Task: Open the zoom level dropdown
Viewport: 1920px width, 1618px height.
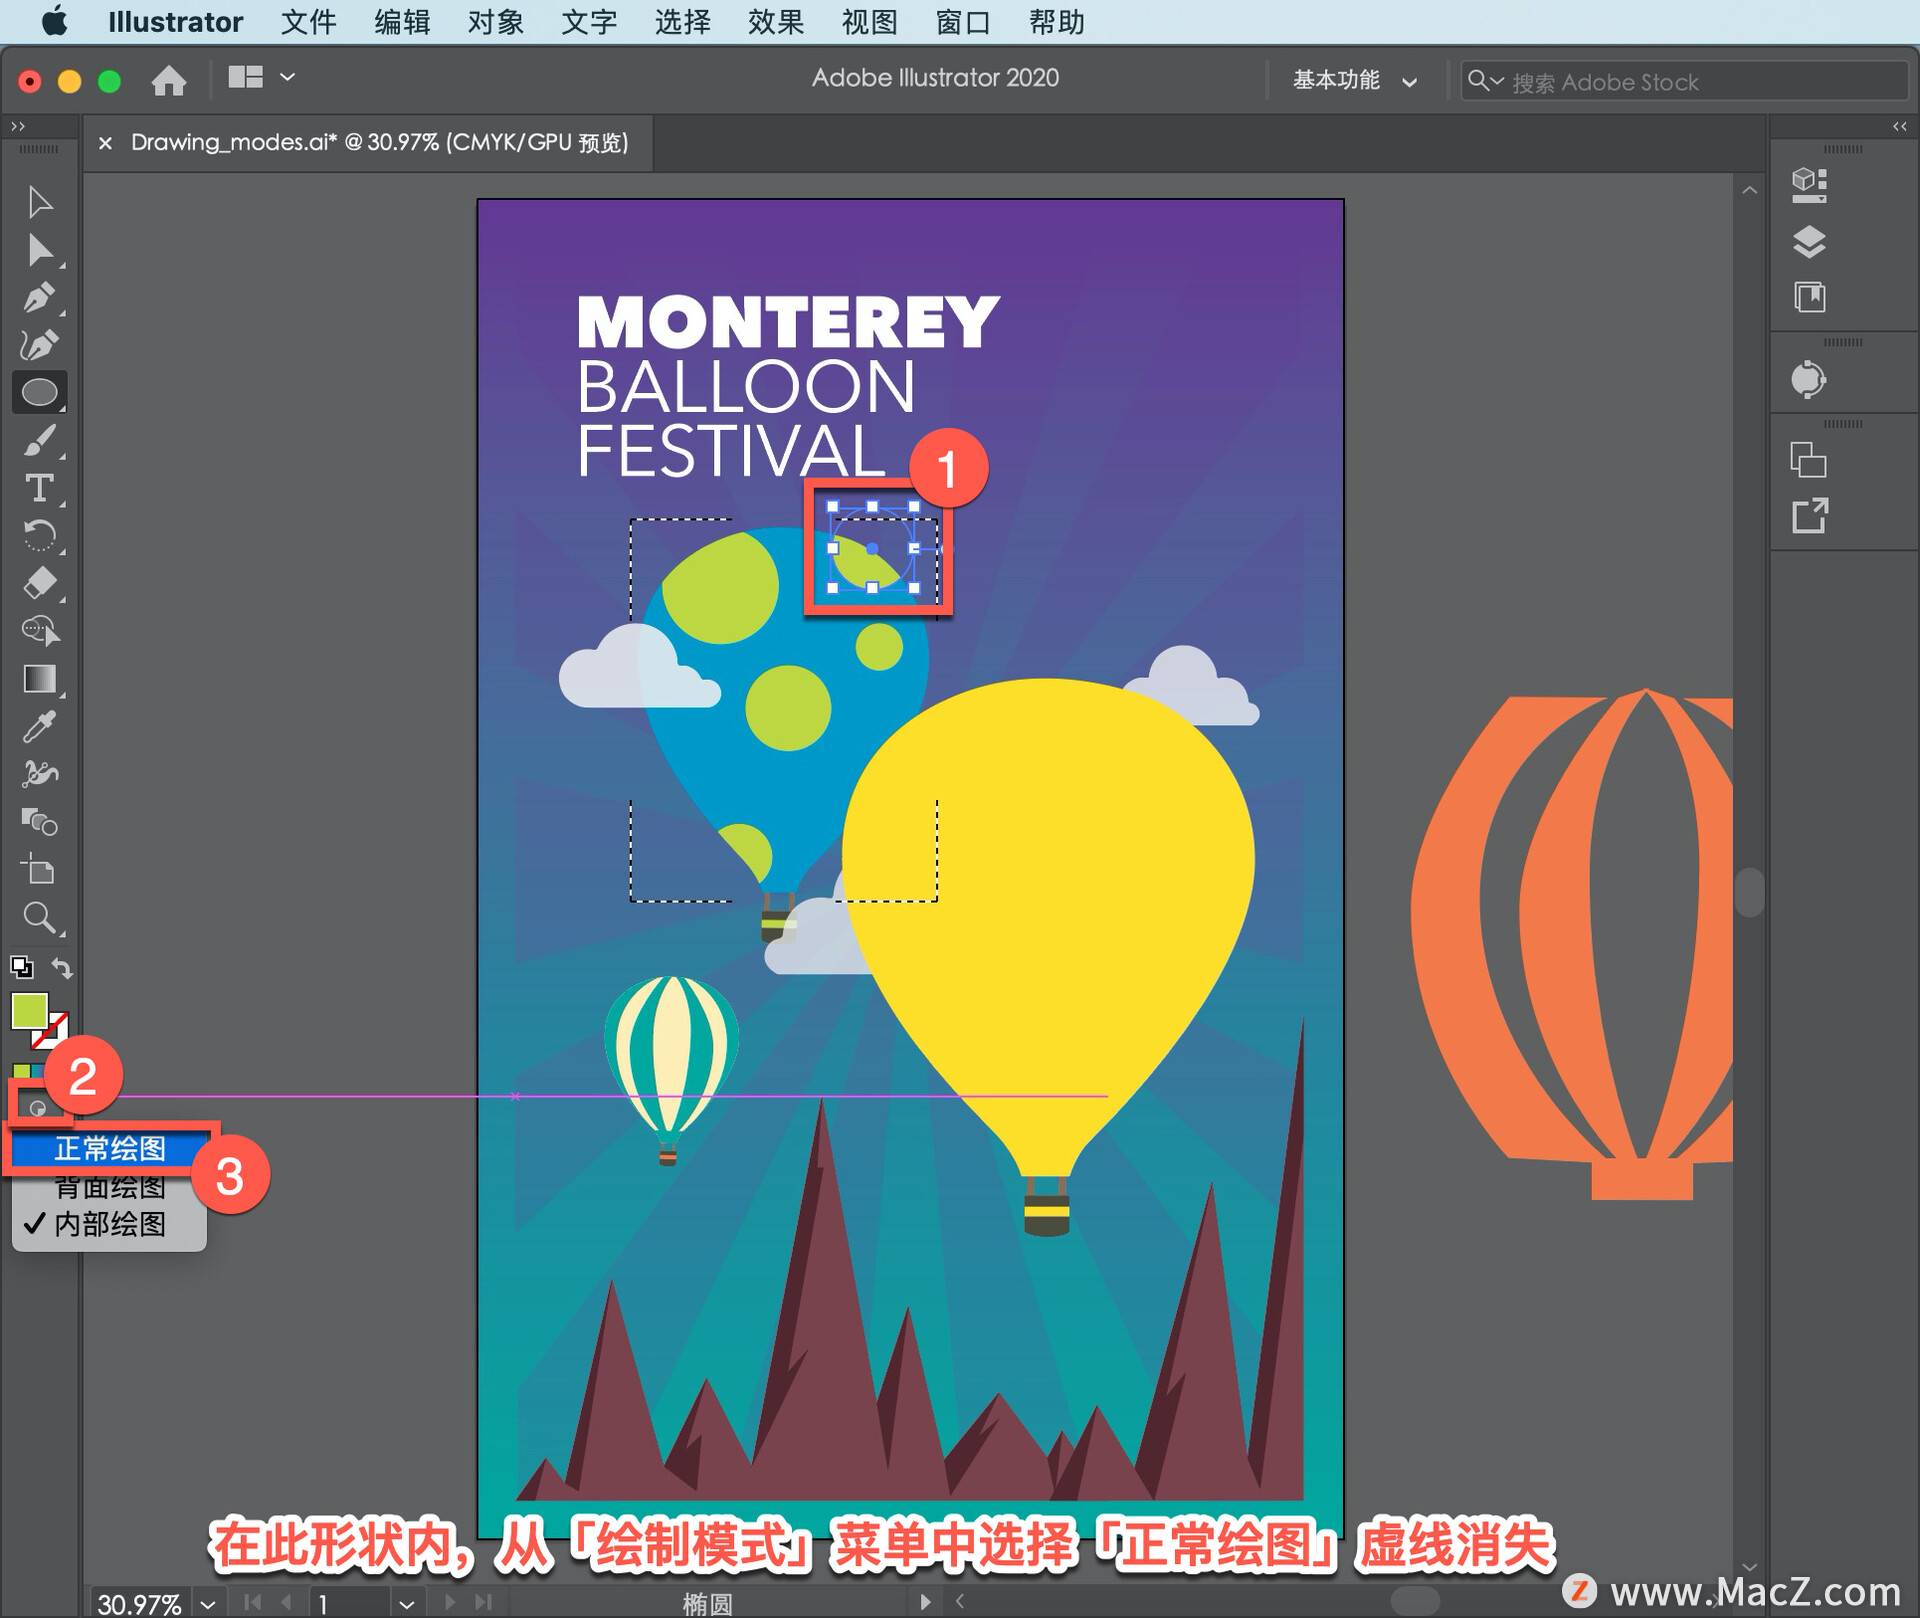Action: point(208,1604)
